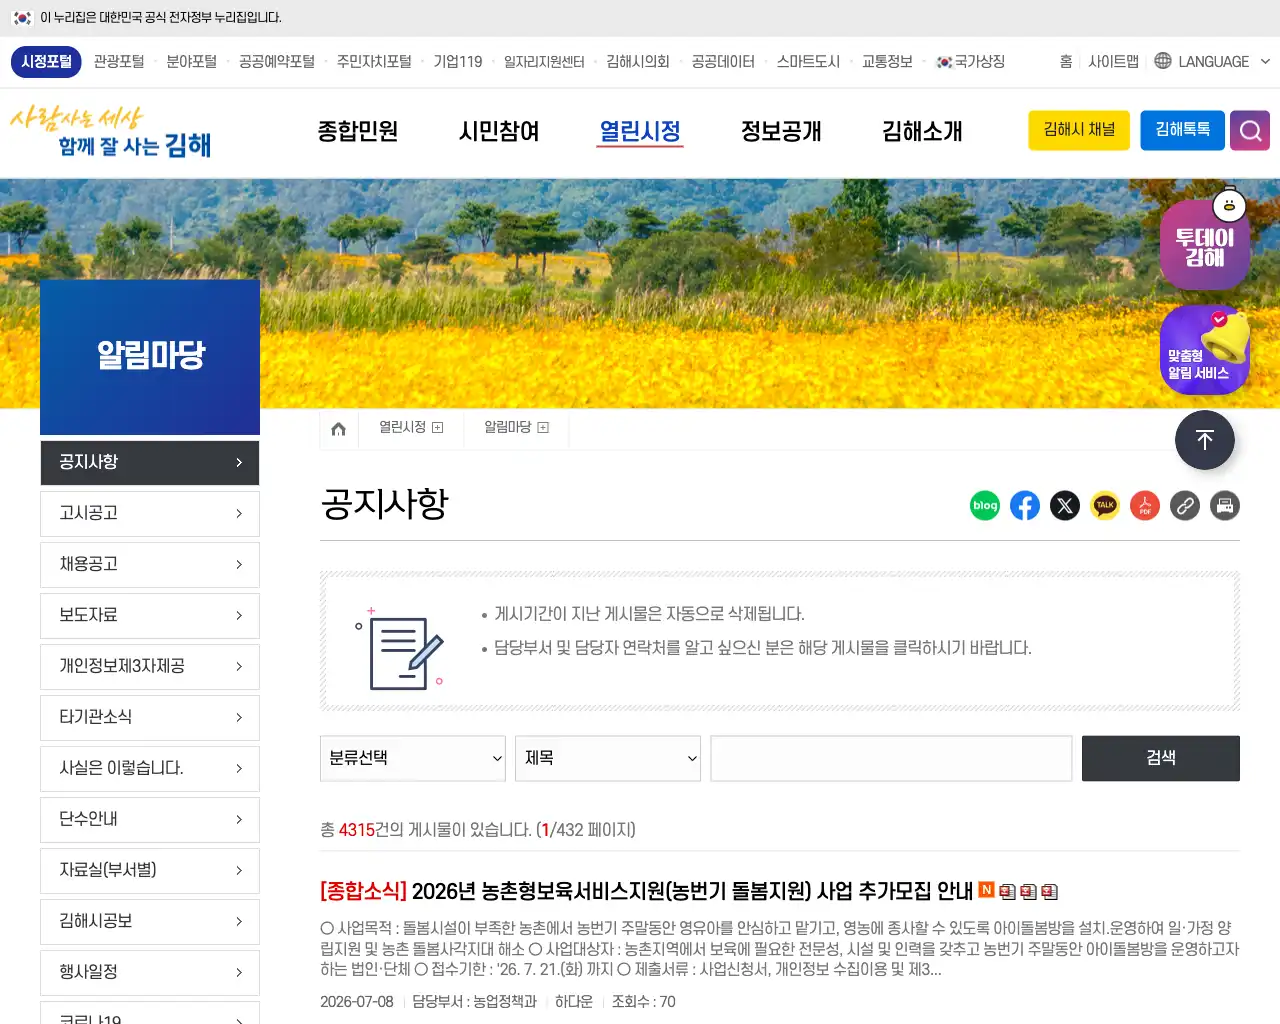Go to 공공예약포털 link
Image resolution: width=1280 pixels, height=1024 pixels.
[x=277, y=62]
